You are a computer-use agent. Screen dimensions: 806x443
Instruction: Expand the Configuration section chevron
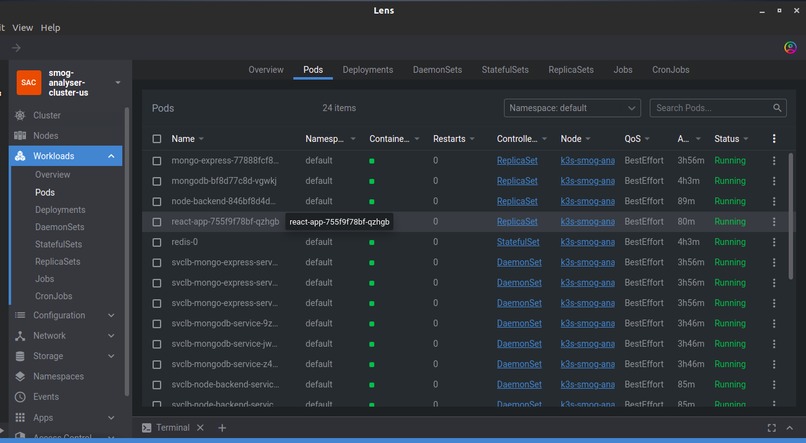point(111,315)
